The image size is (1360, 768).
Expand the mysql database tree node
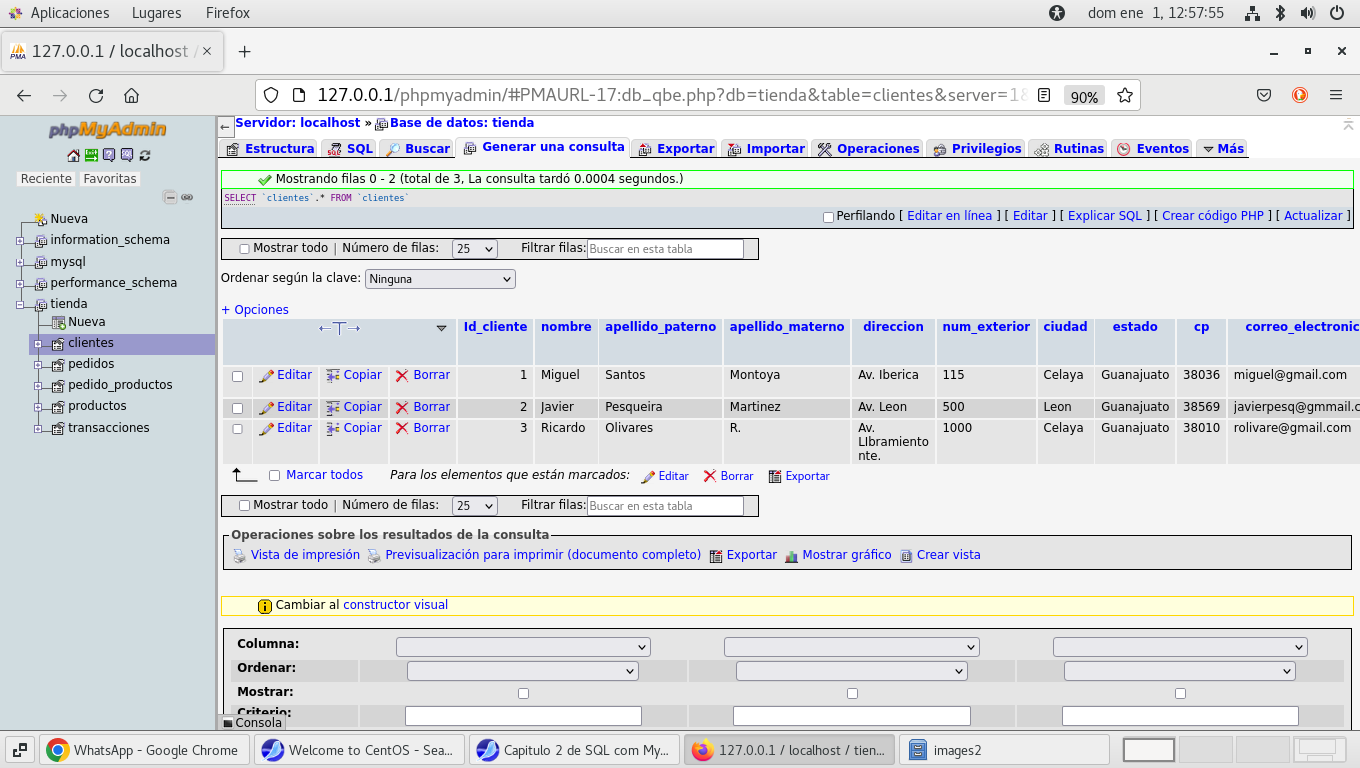20,262
